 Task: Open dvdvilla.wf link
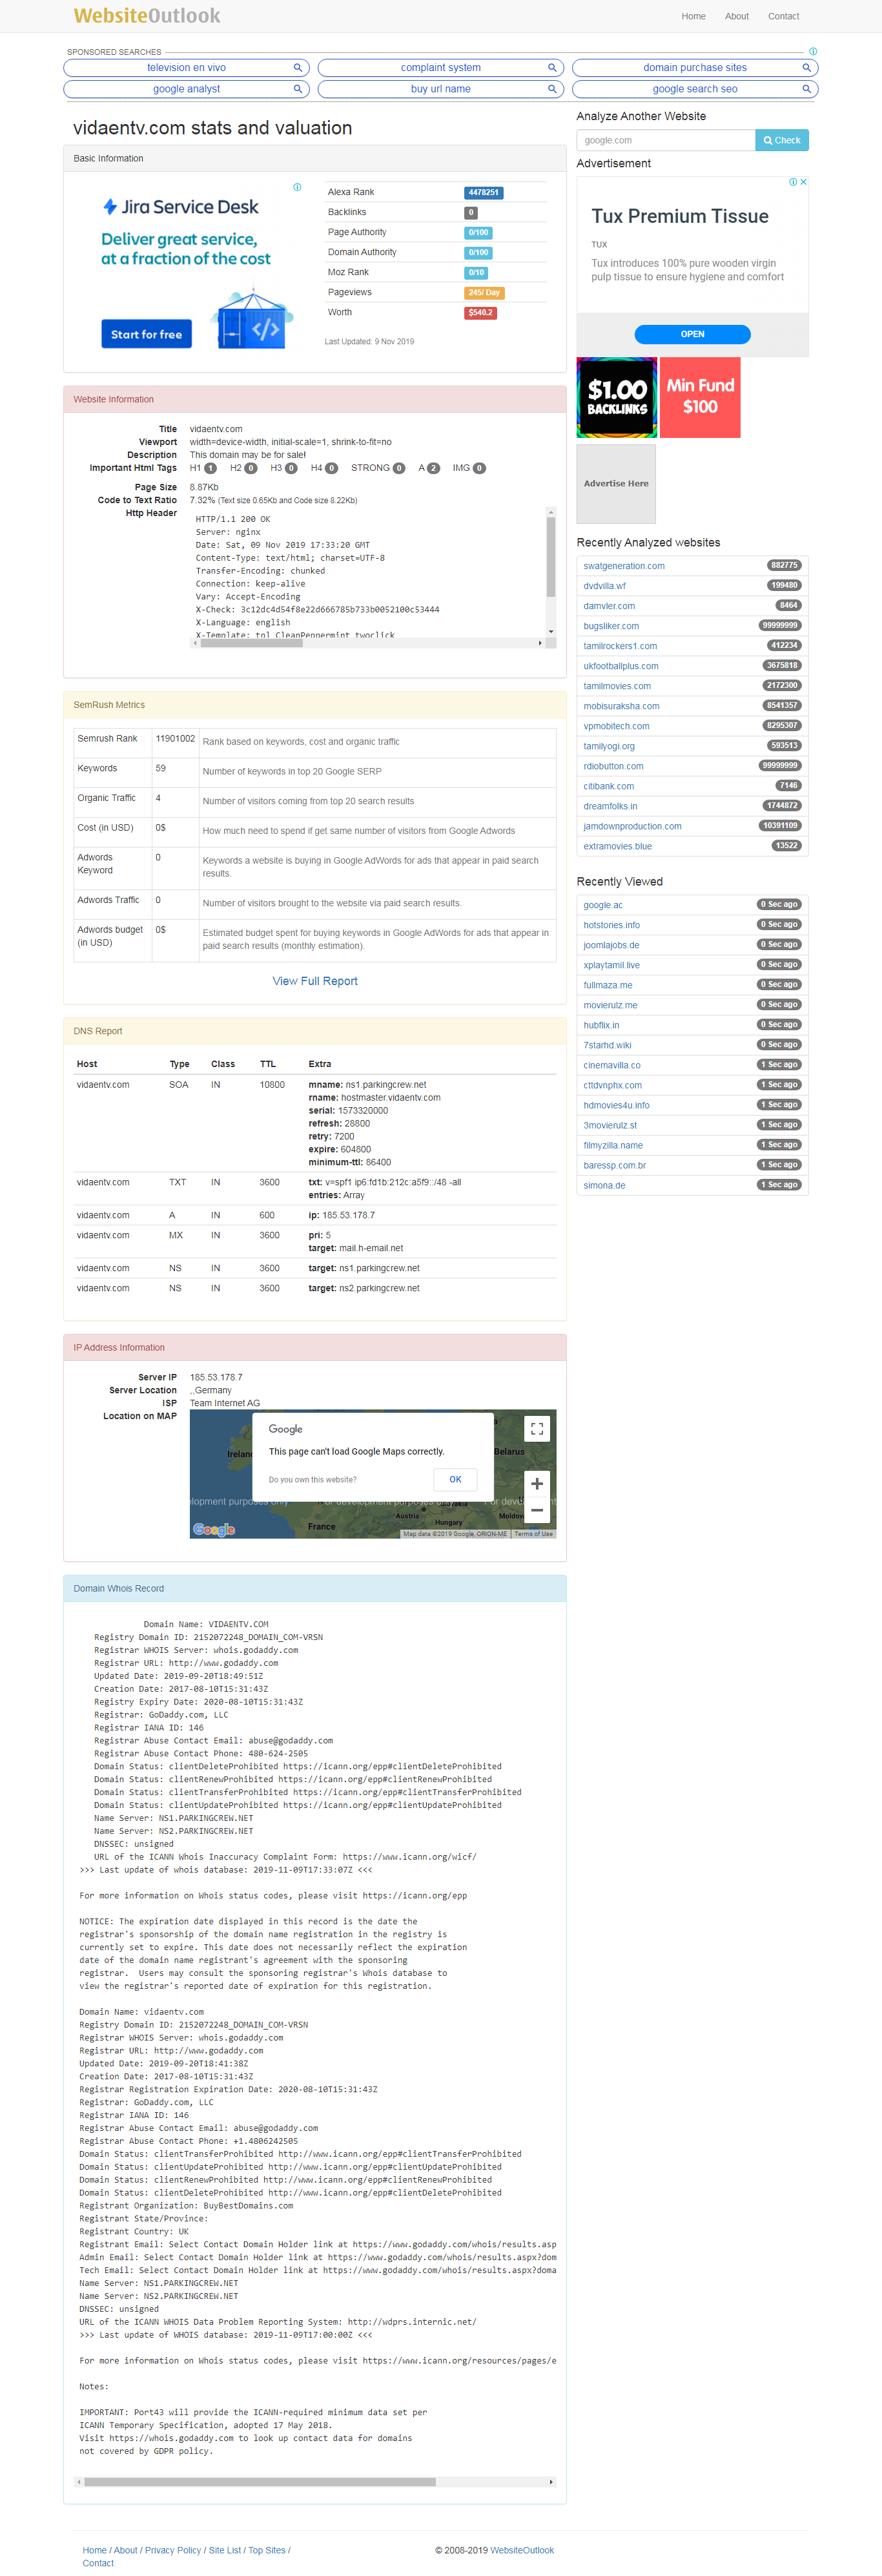point(605,586)
